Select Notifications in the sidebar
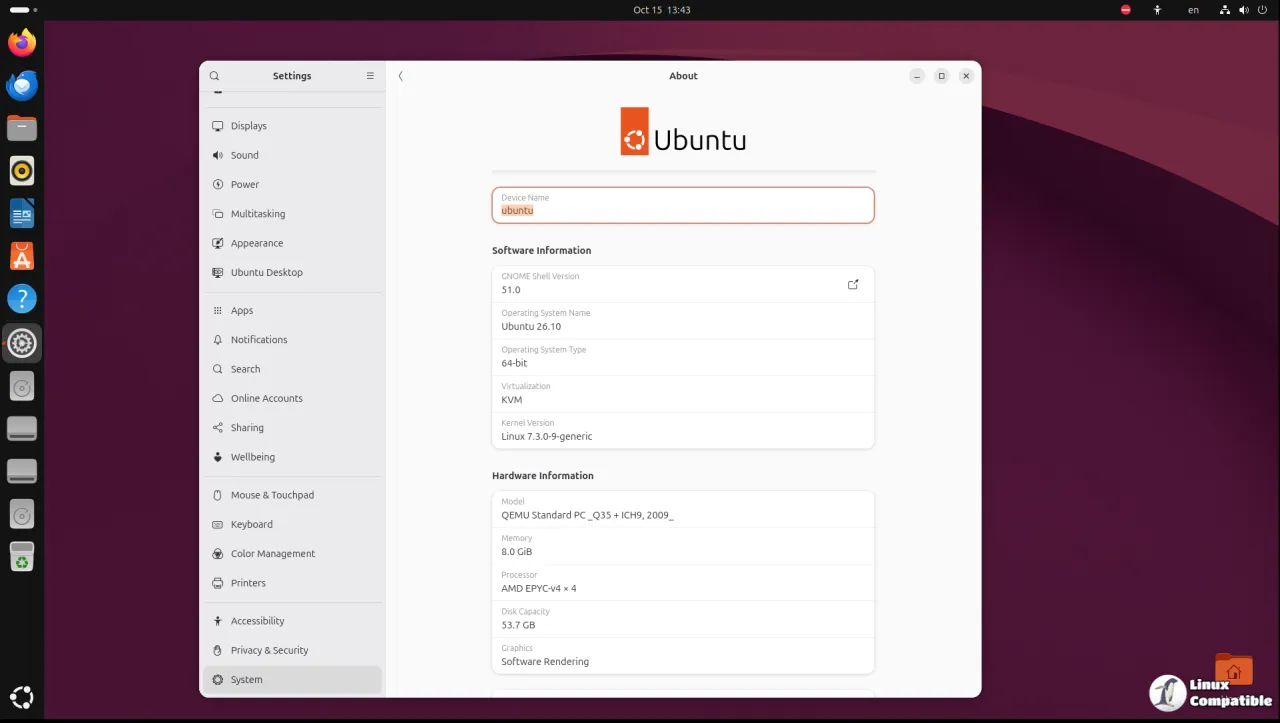 coord(292,340)
